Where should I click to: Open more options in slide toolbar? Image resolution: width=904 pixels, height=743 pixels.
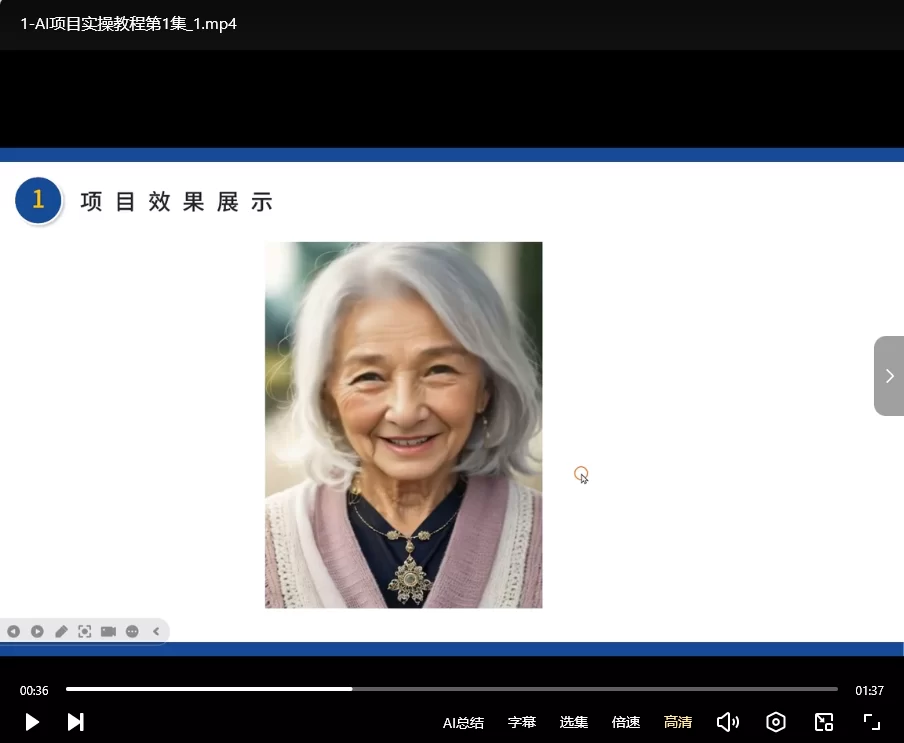coord(132,631)
